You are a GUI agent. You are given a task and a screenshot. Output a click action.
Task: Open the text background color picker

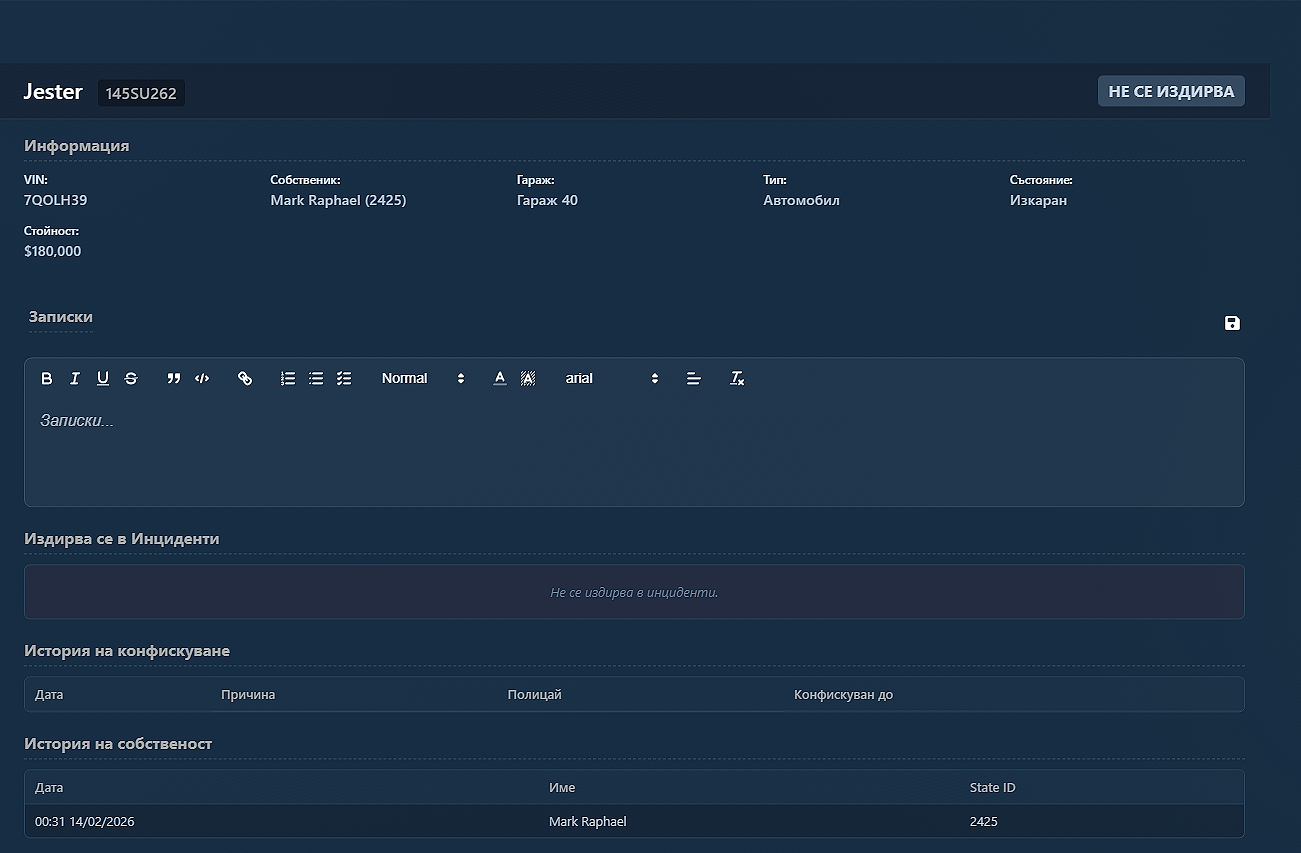[x=528, y=378]
